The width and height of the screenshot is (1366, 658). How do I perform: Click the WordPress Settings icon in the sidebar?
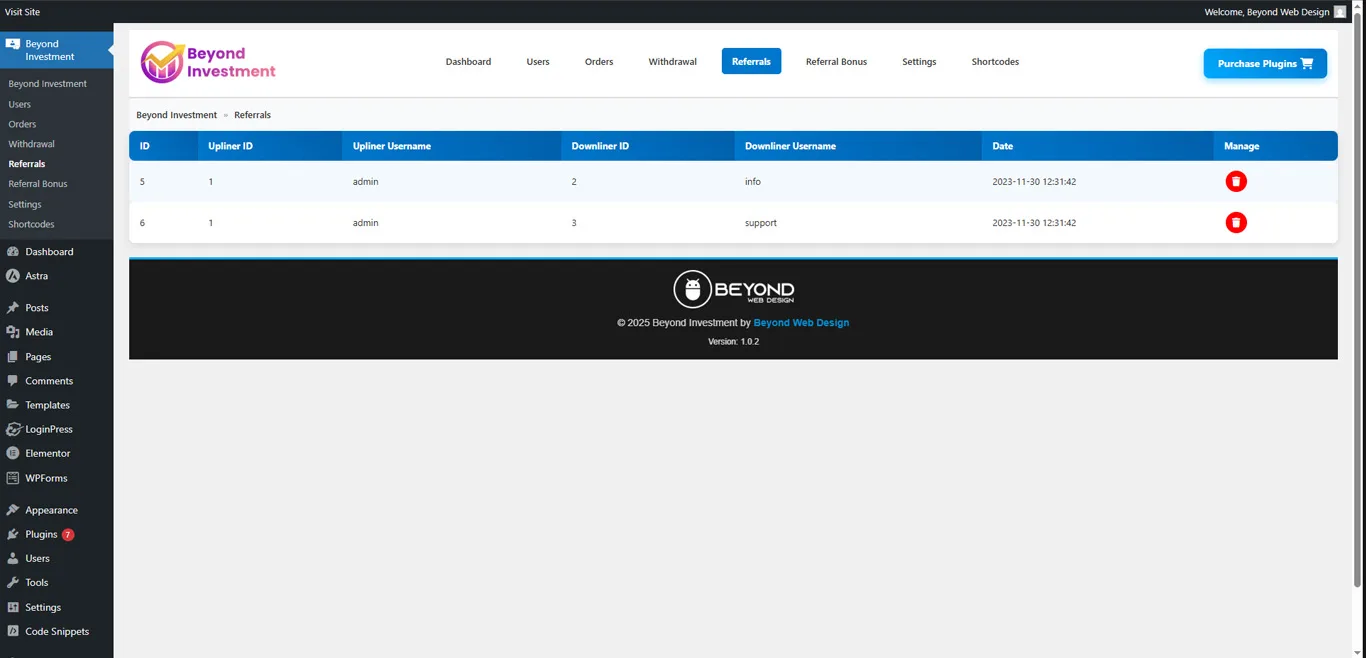tap(12, 607)
